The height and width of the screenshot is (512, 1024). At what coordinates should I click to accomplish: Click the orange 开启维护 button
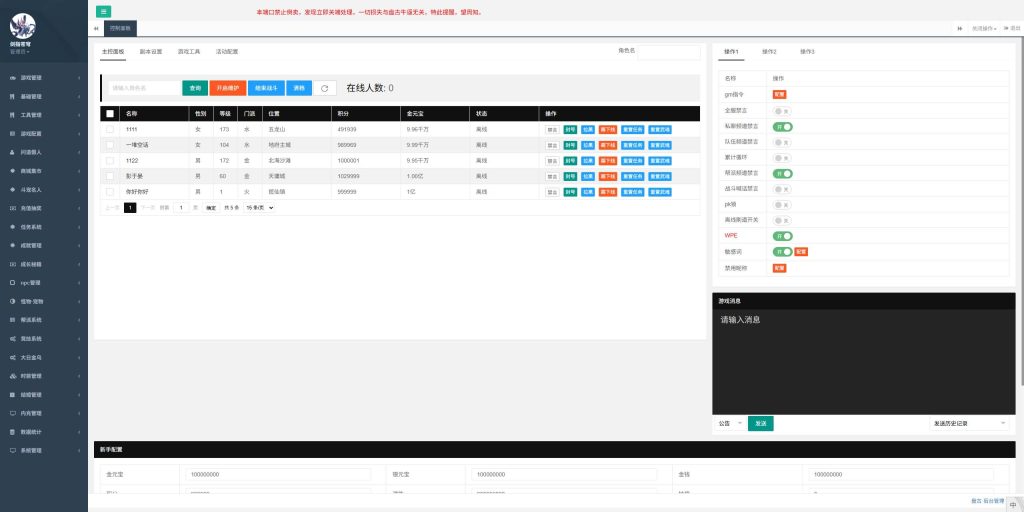(x=228, y=88)
